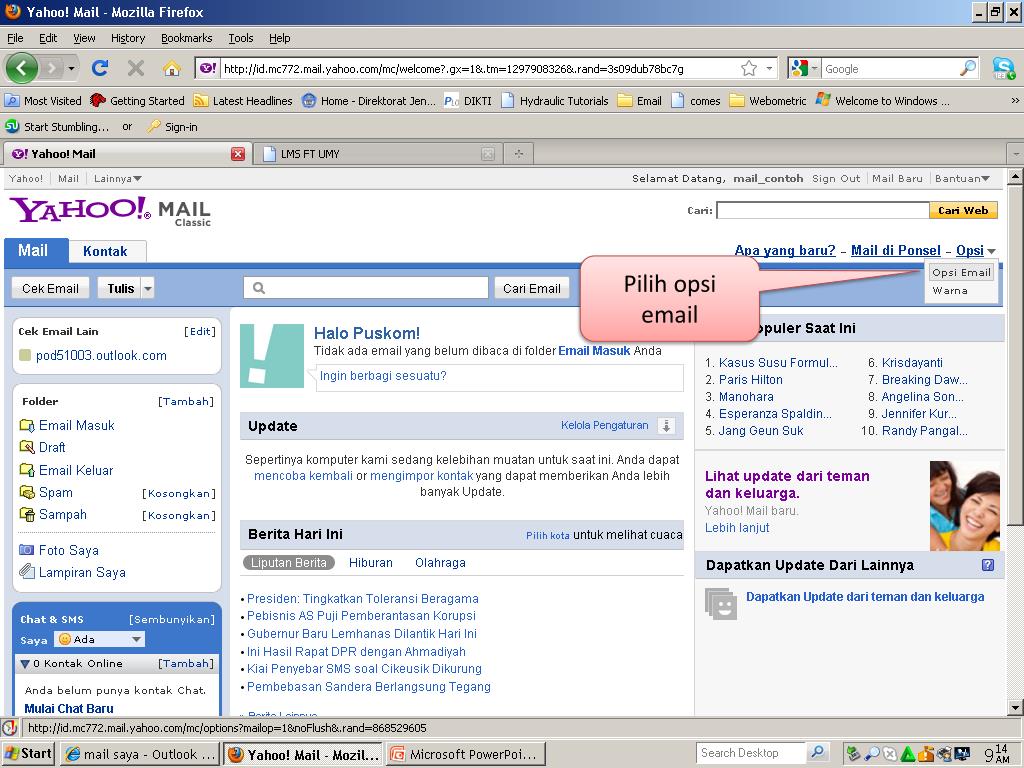
Task: Expand the Lainnya dropdown
Action: tap(118, 178)
